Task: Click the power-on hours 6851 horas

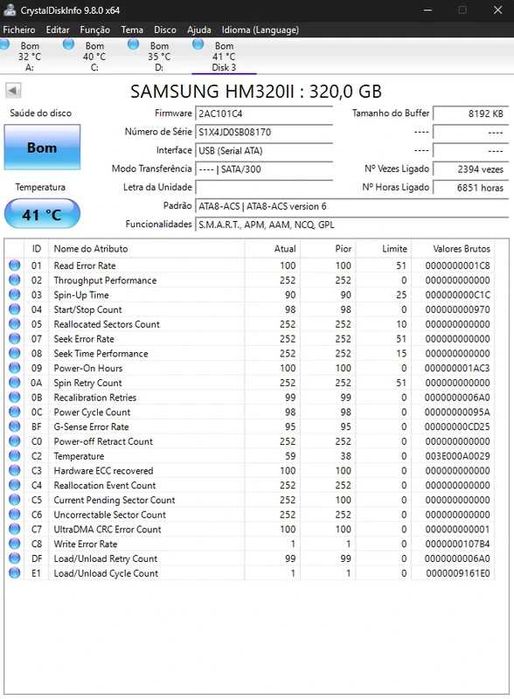Action: 471,187
